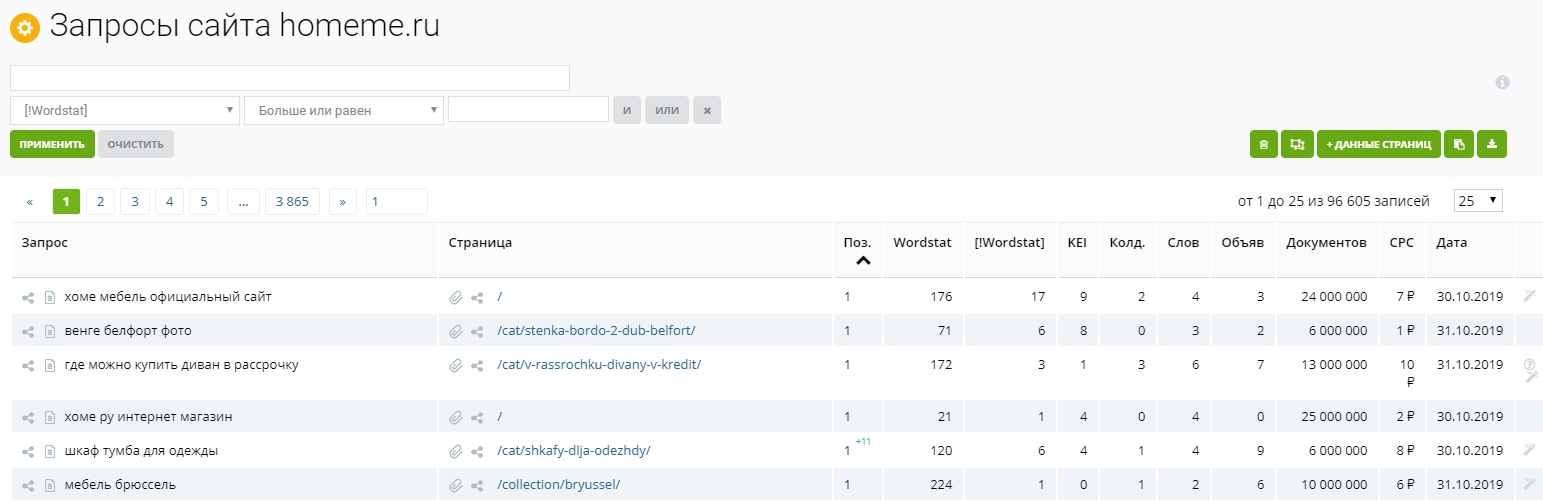Click the pagination ellipsis '...' button

pyautogui.click(x=243, y=201)
